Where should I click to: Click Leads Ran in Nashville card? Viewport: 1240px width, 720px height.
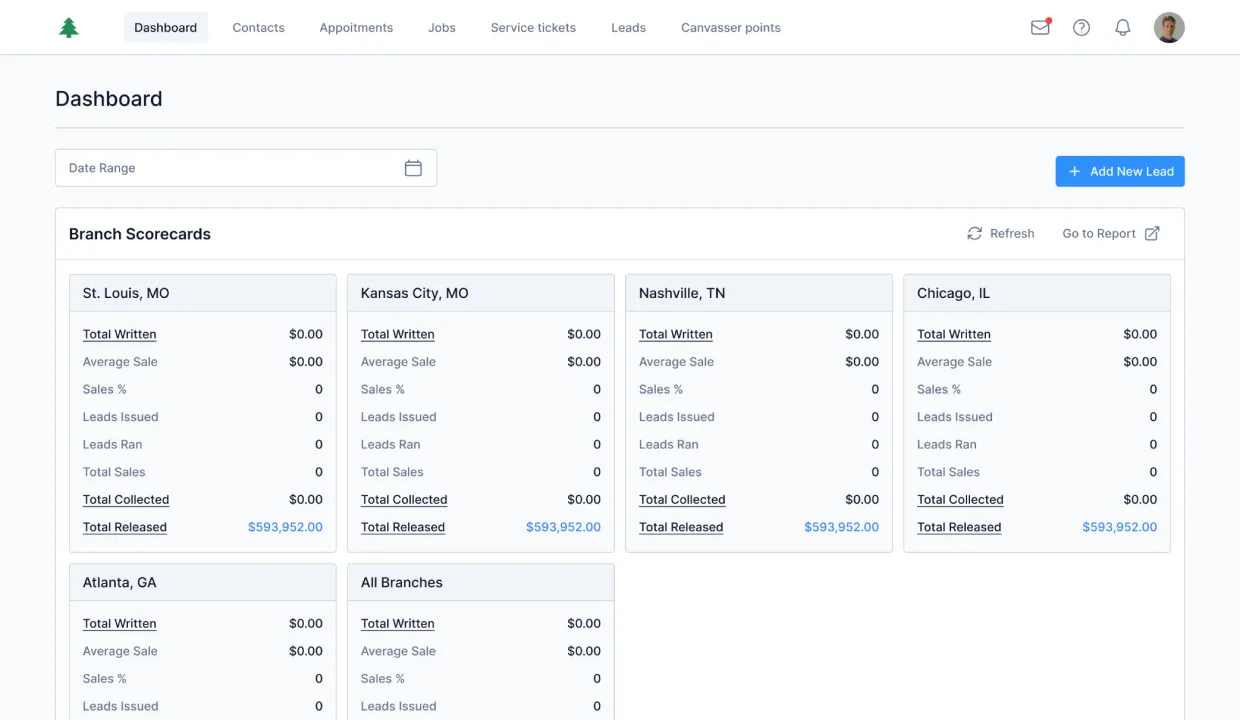[669, 444]
